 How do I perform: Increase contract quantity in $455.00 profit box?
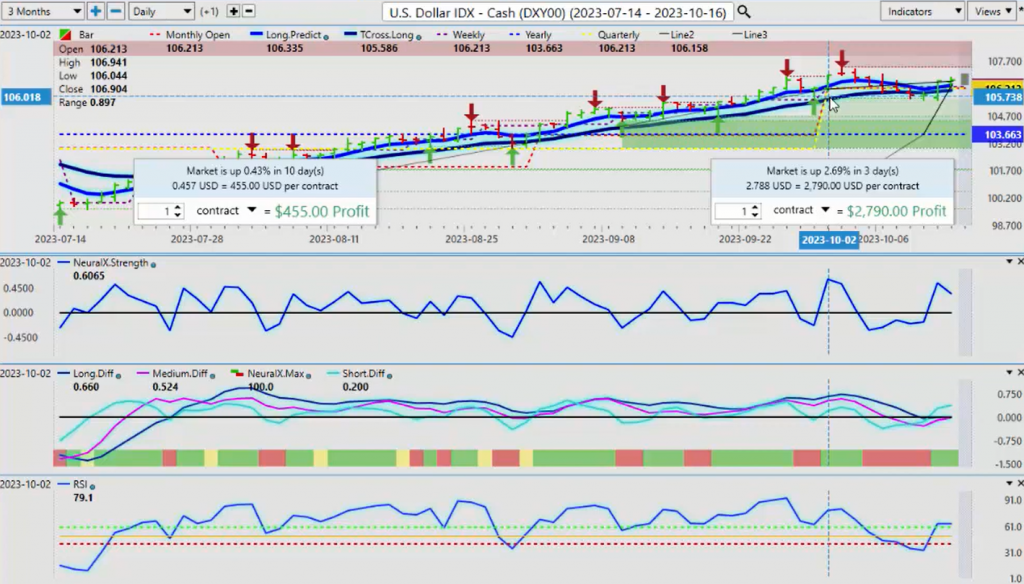pos(177,207)
